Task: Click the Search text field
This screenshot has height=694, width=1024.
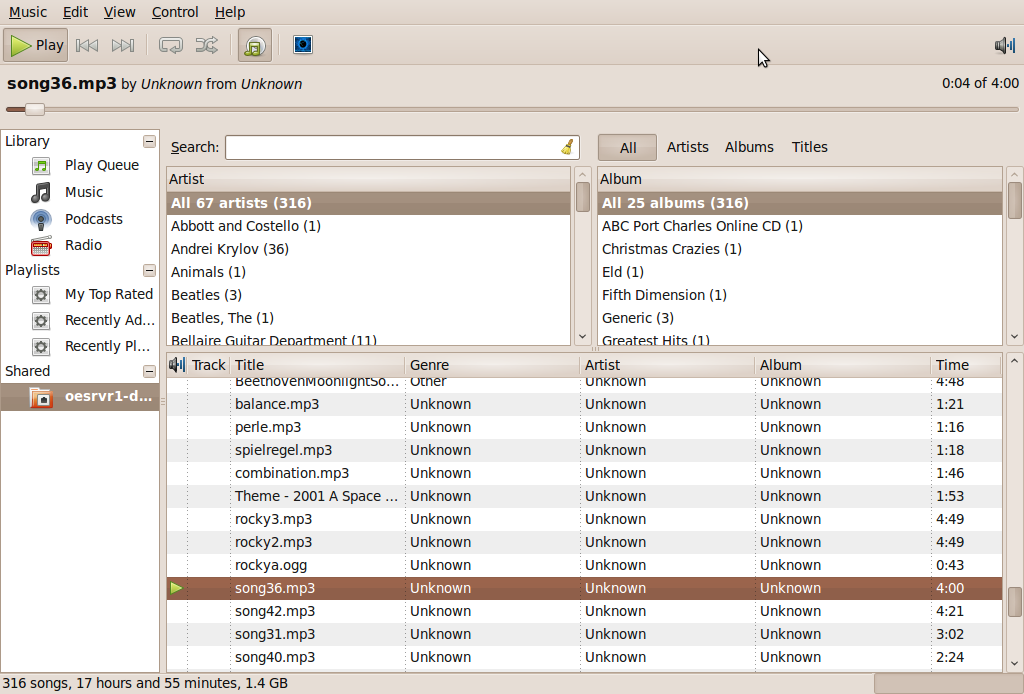Action: tap(392, 148)
